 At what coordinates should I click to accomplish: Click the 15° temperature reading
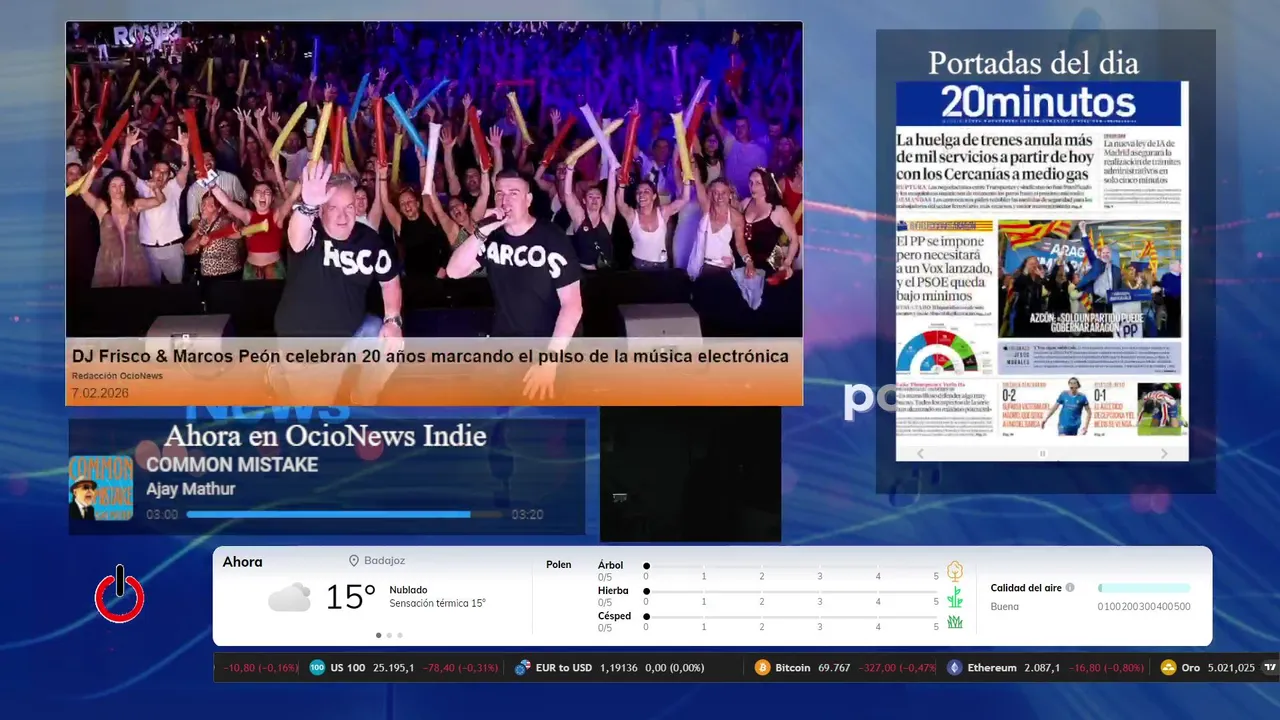351,597
